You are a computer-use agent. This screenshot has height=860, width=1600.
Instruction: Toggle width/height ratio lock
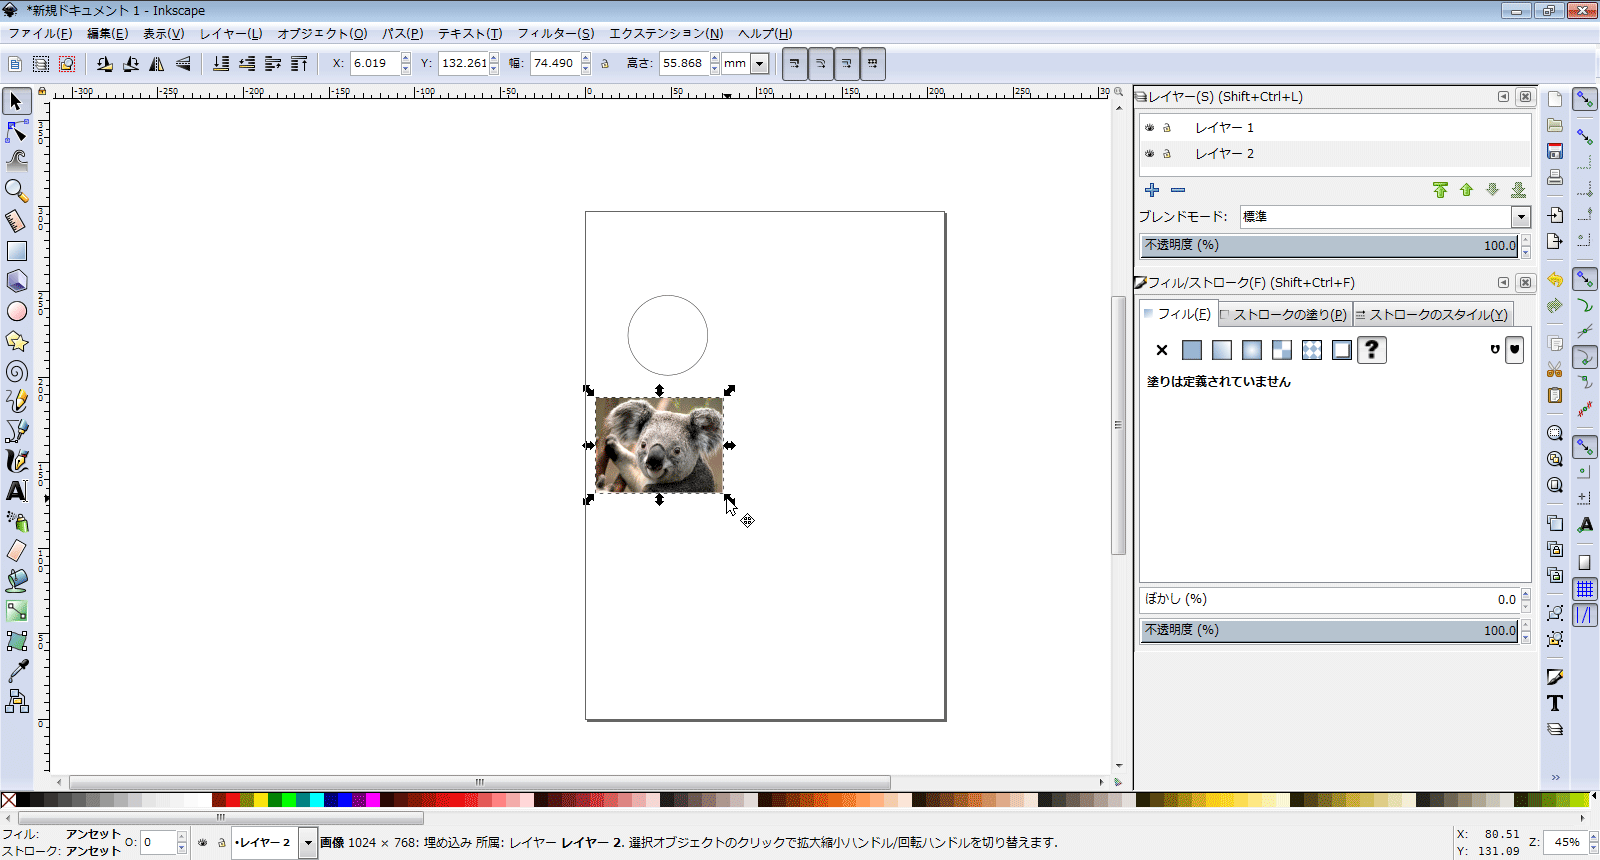[x=604, y=64]
